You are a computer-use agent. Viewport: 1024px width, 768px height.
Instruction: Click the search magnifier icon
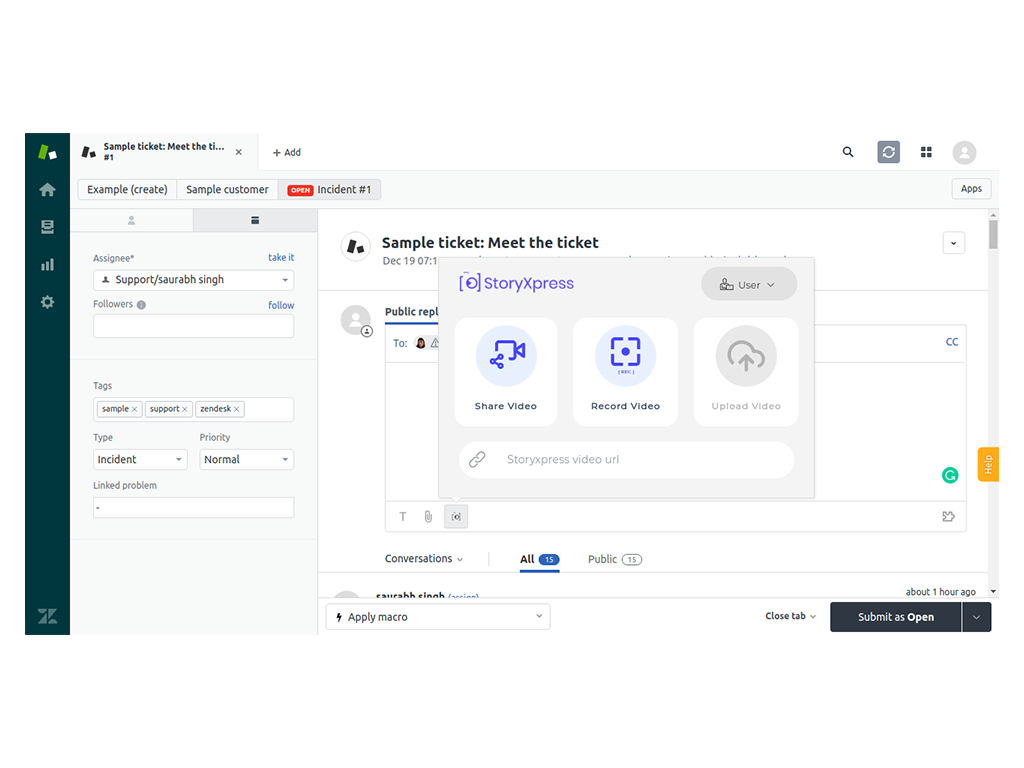[x=848, y=152]
